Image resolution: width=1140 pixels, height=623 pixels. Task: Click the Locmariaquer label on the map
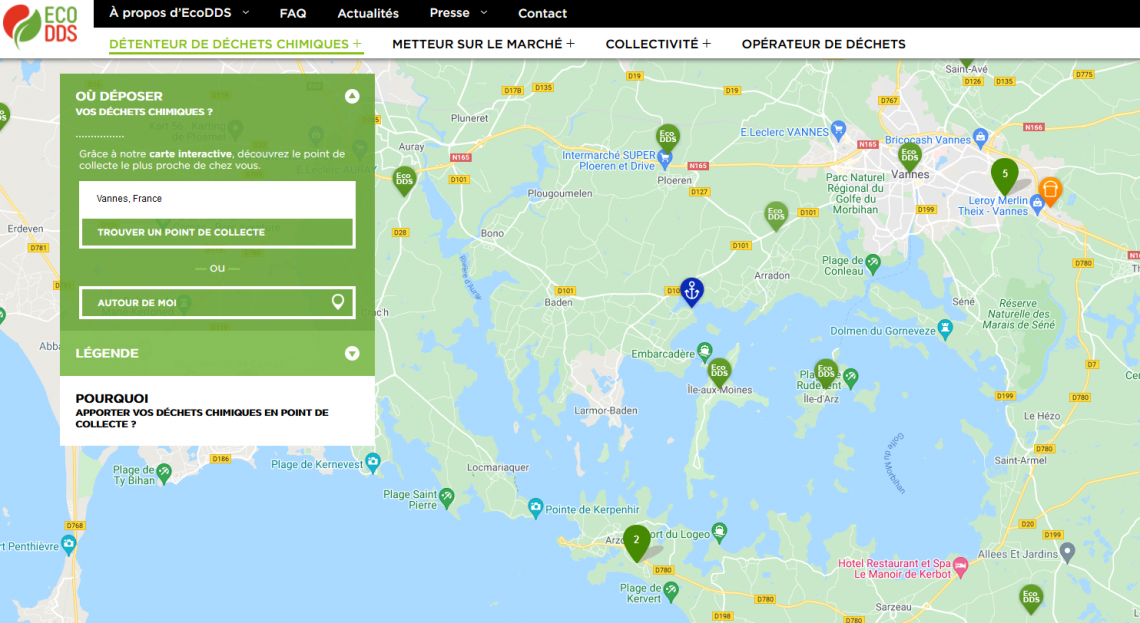point(498,467)
